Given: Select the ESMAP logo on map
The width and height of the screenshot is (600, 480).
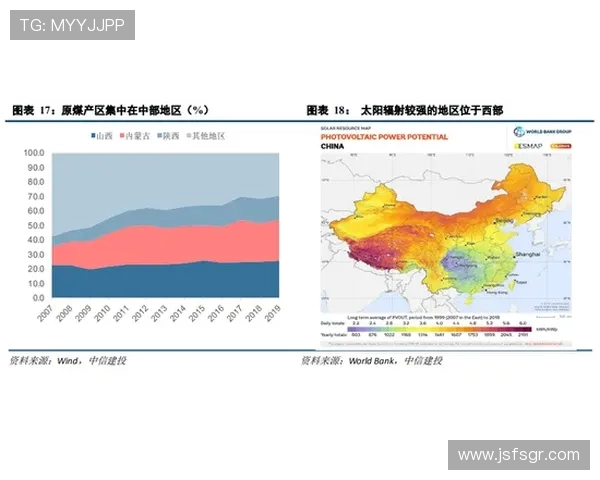Looking at the screenshot, I should point(528,146).
